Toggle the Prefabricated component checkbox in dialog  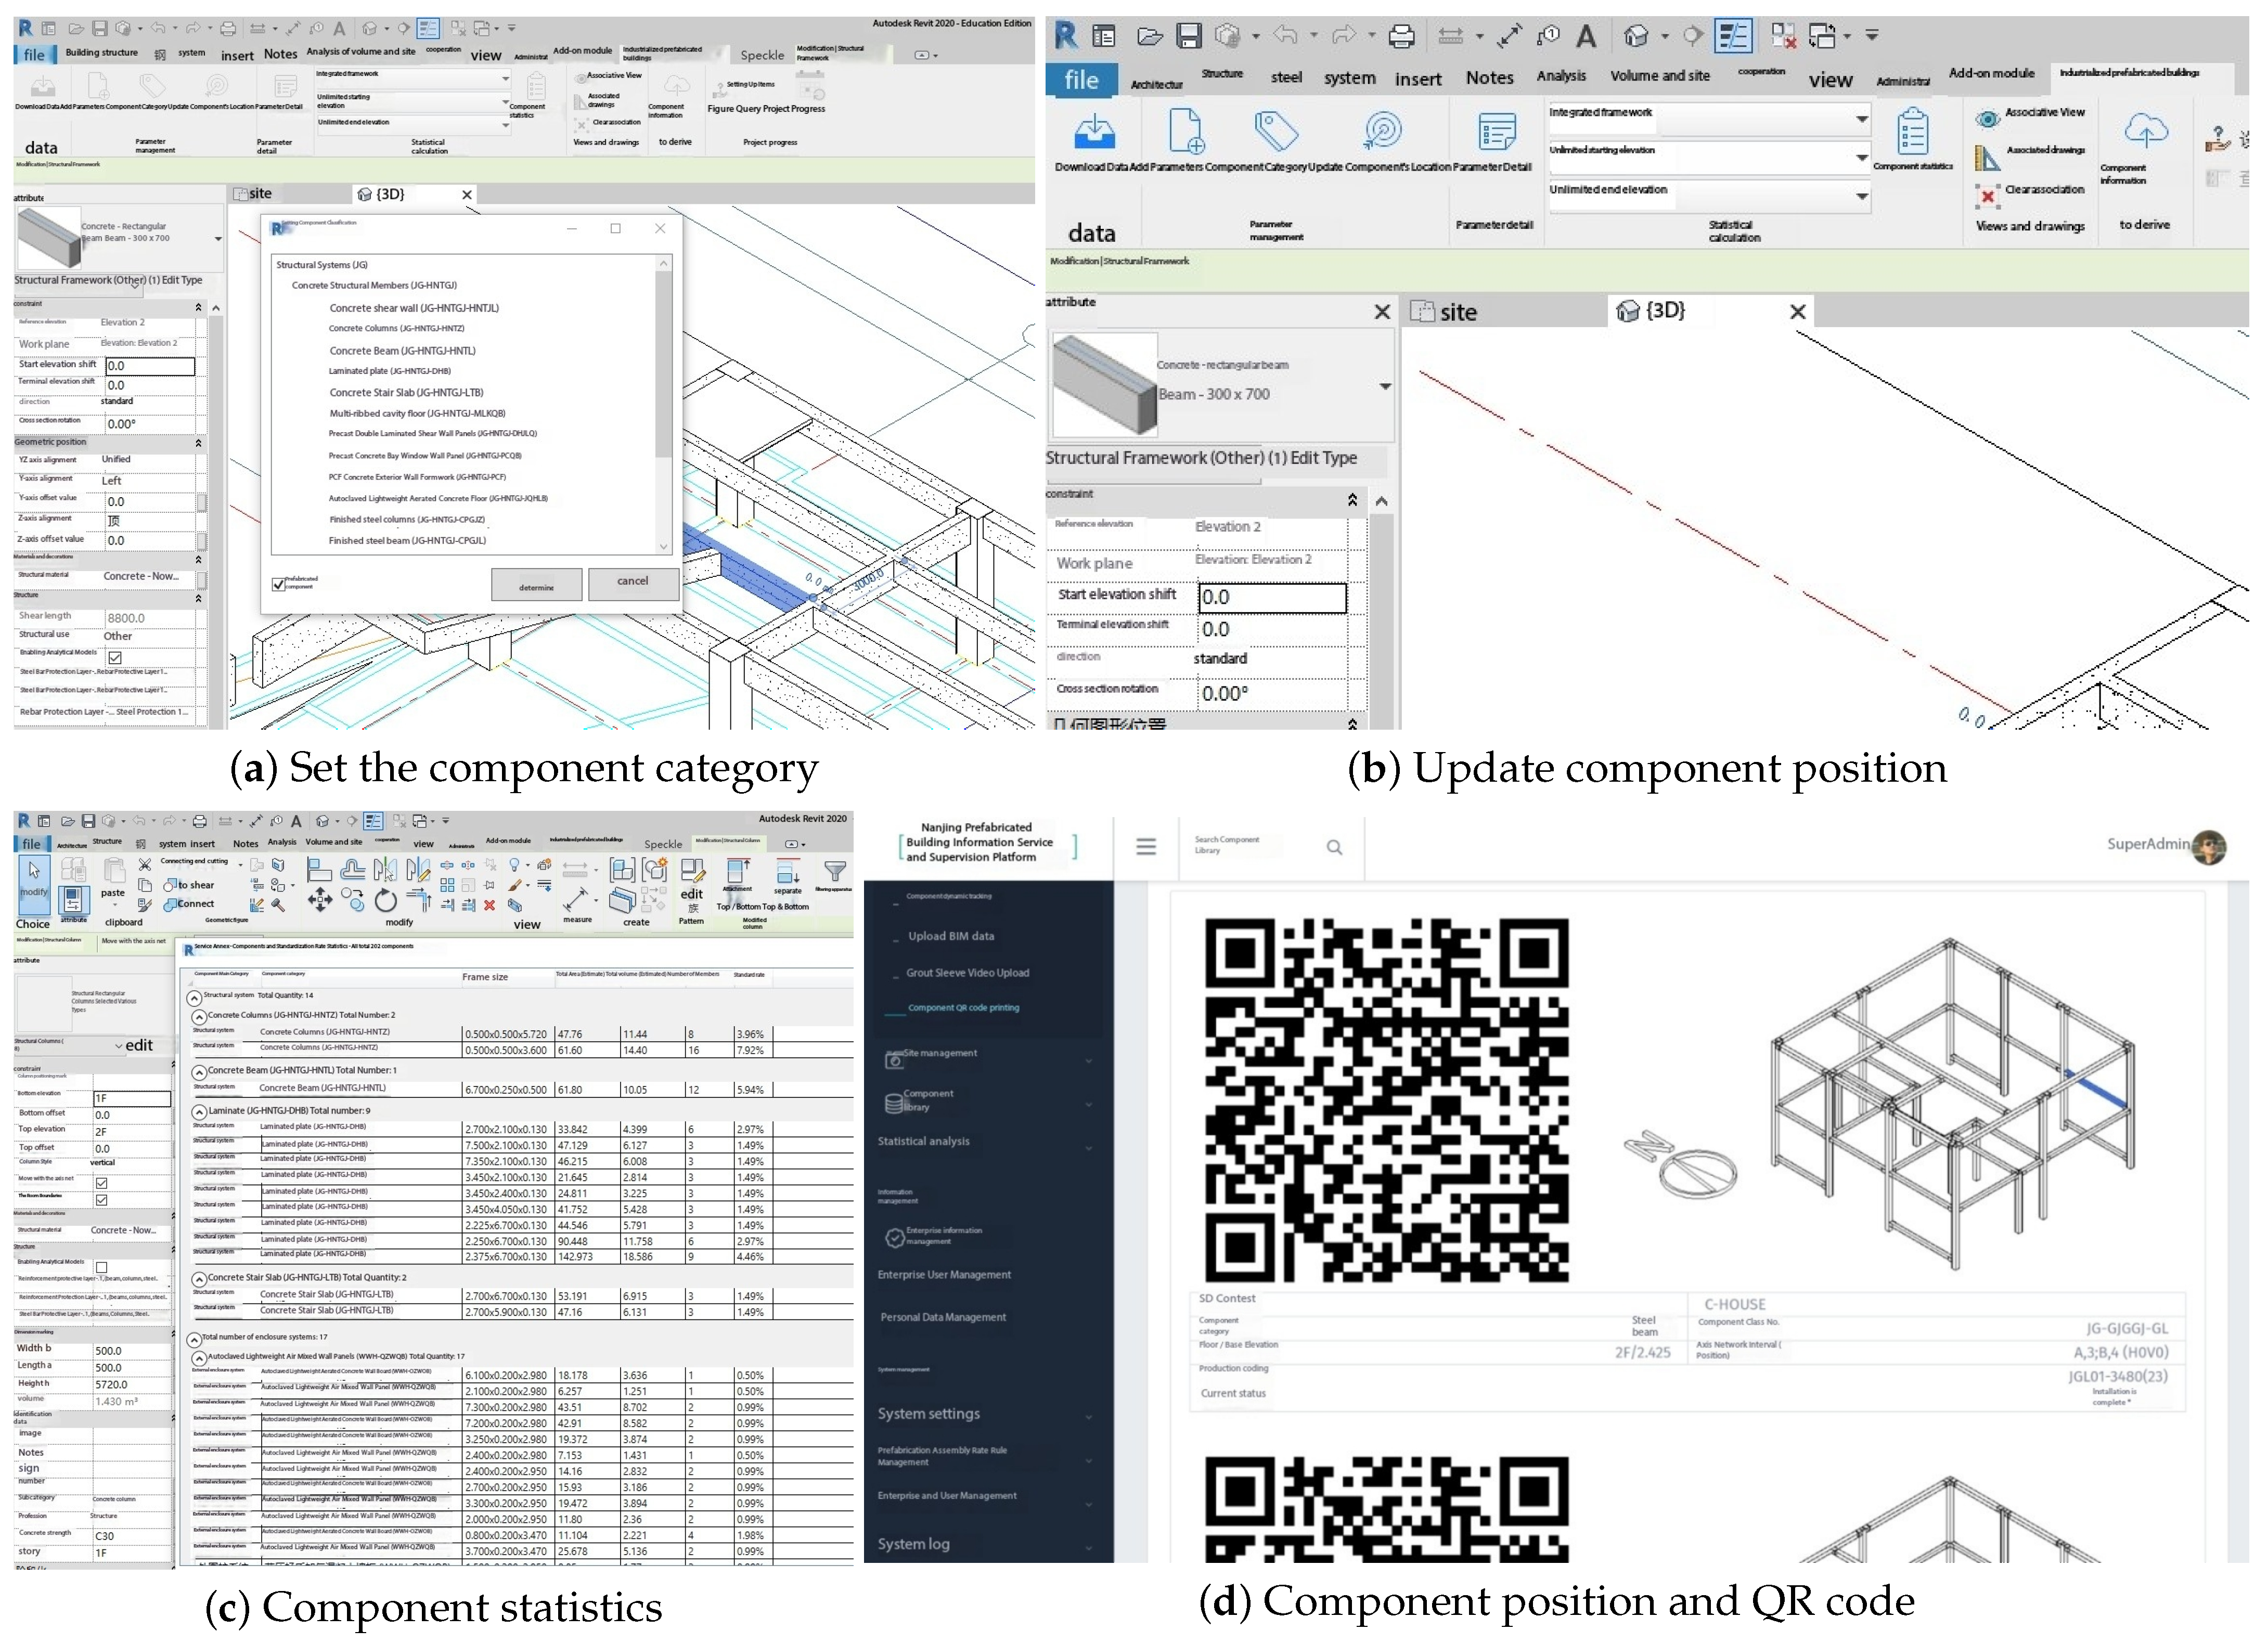pos(279,584)
